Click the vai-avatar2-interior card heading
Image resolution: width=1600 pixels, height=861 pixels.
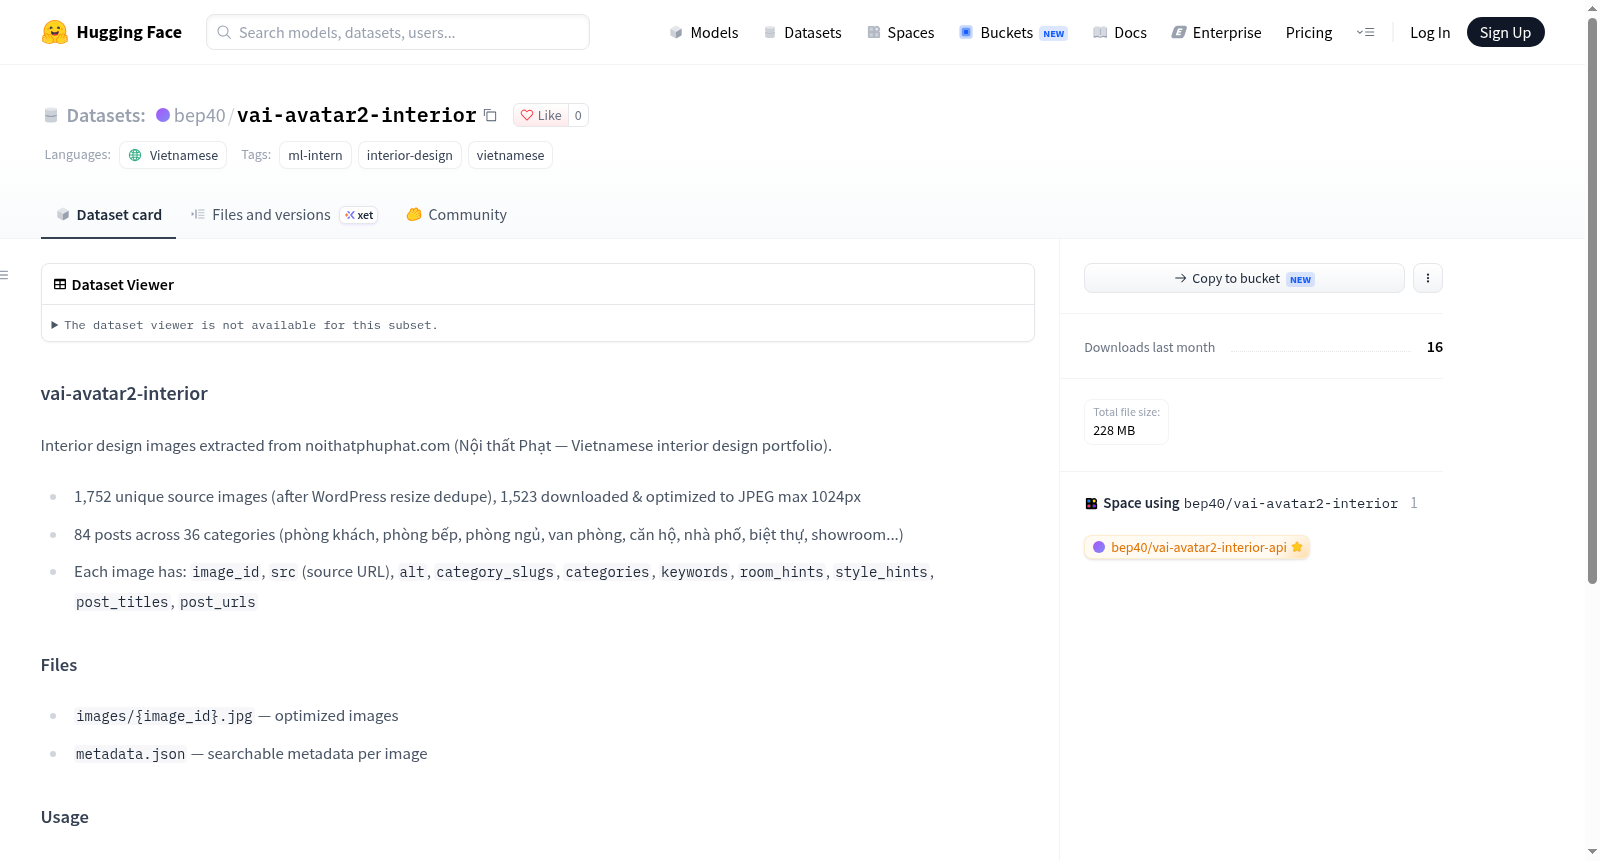point(124,394)
